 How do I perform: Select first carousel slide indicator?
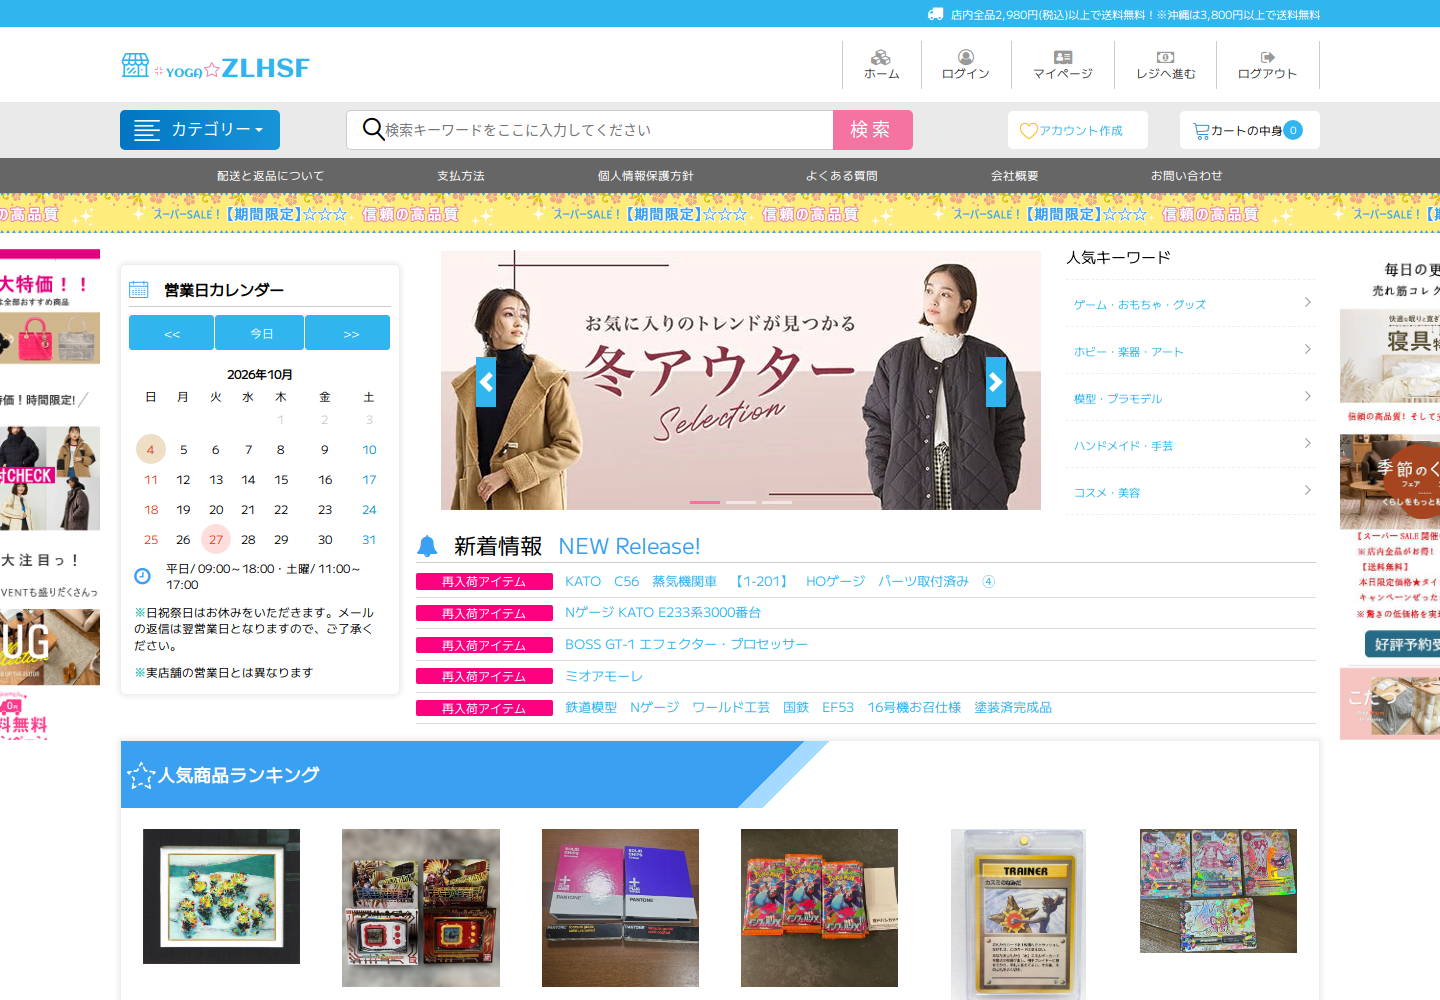(705, 502)
